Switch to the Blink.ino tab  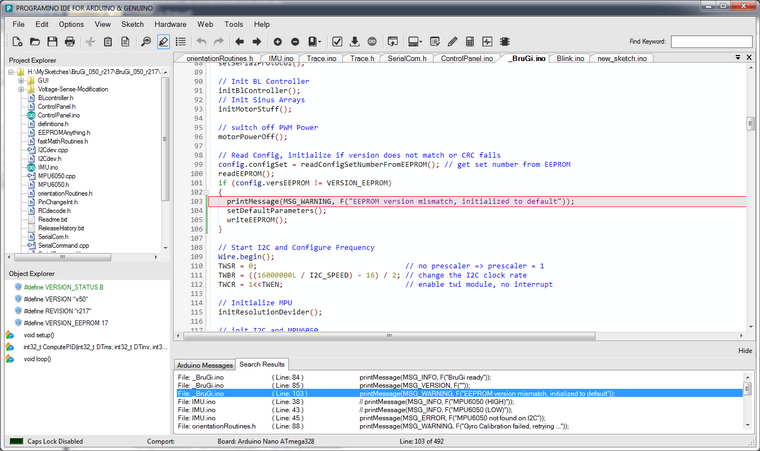point(570,58)
